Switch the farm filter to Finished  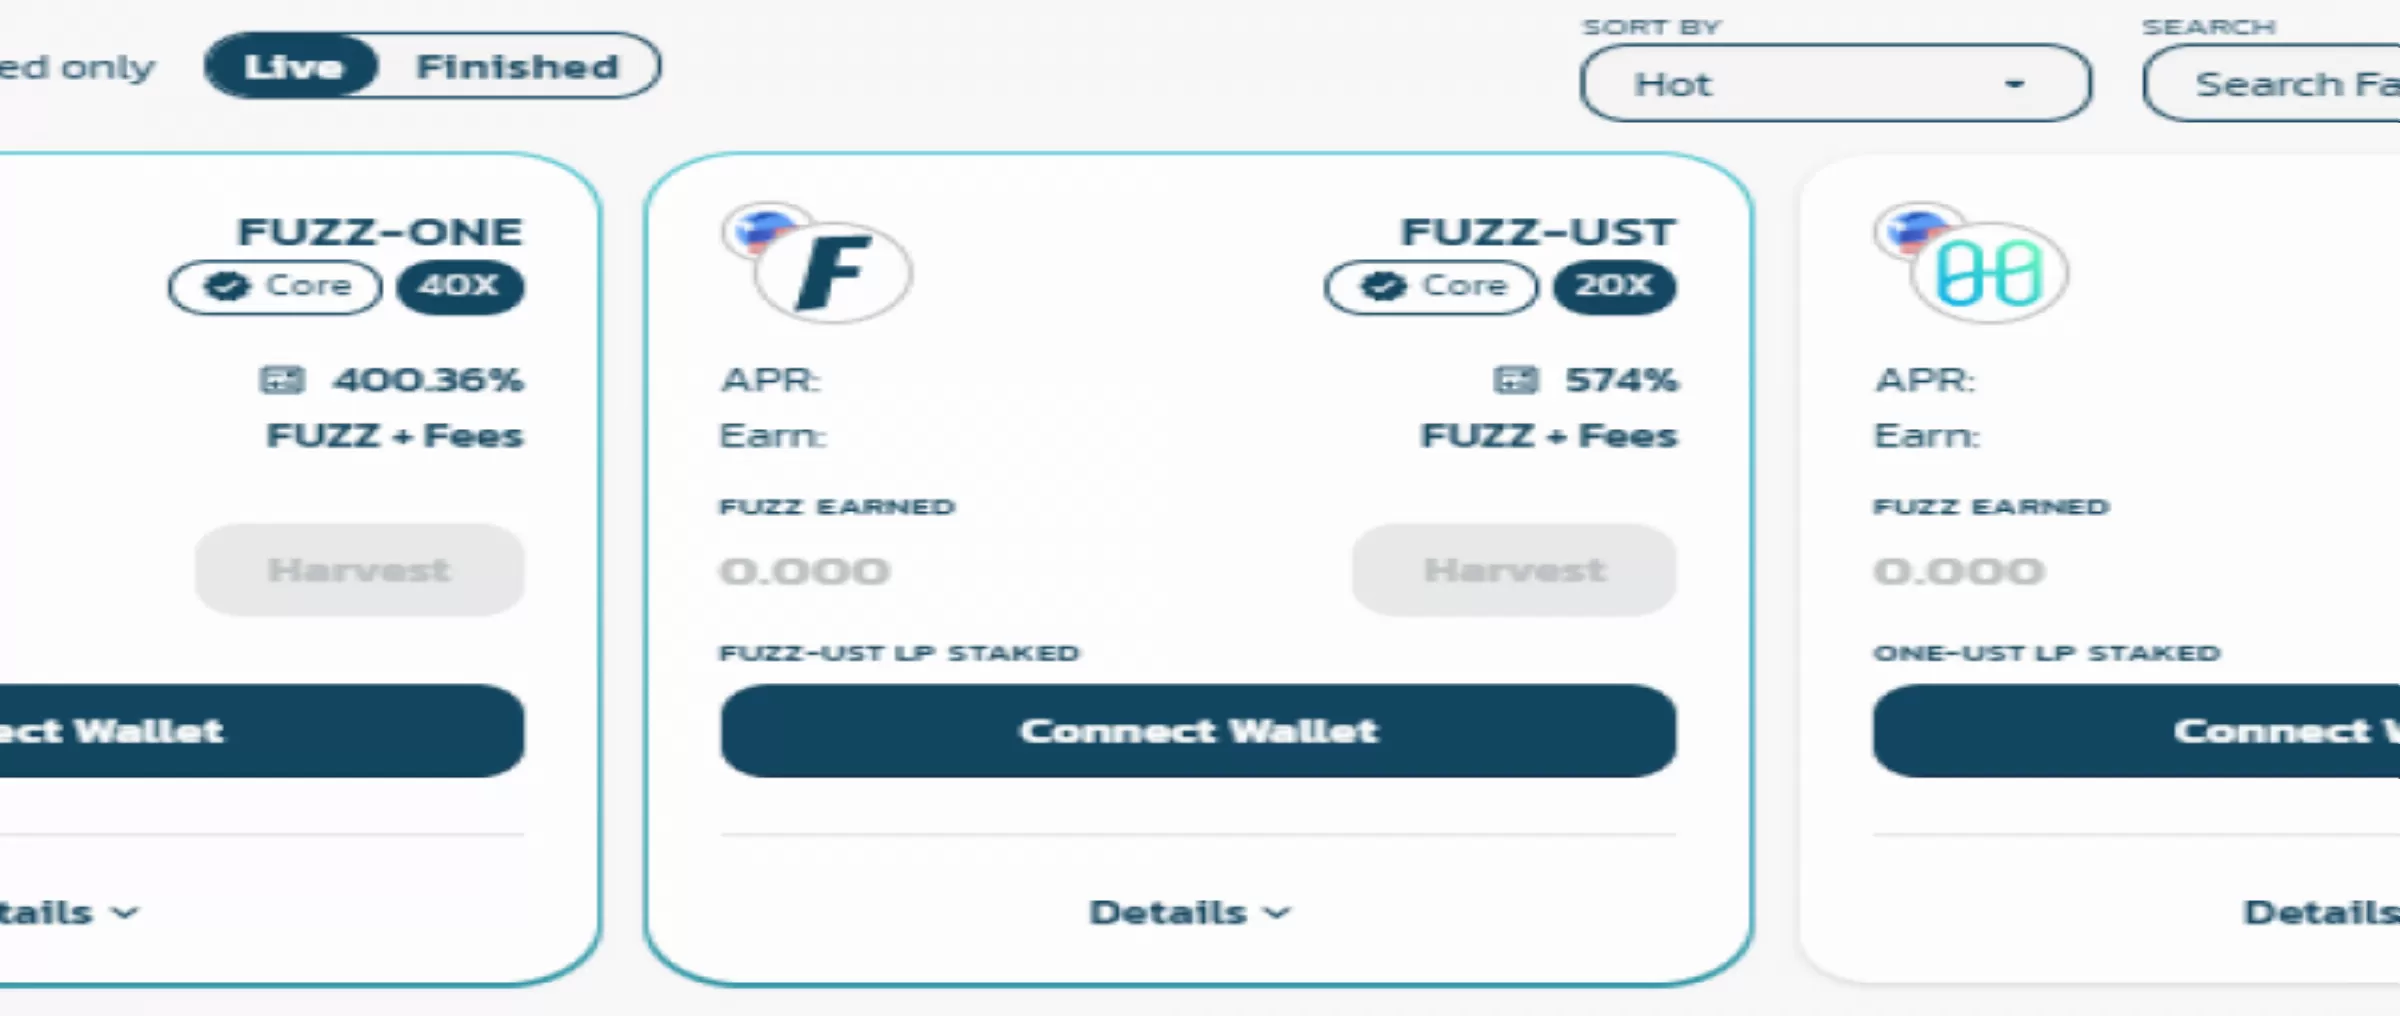517,66
